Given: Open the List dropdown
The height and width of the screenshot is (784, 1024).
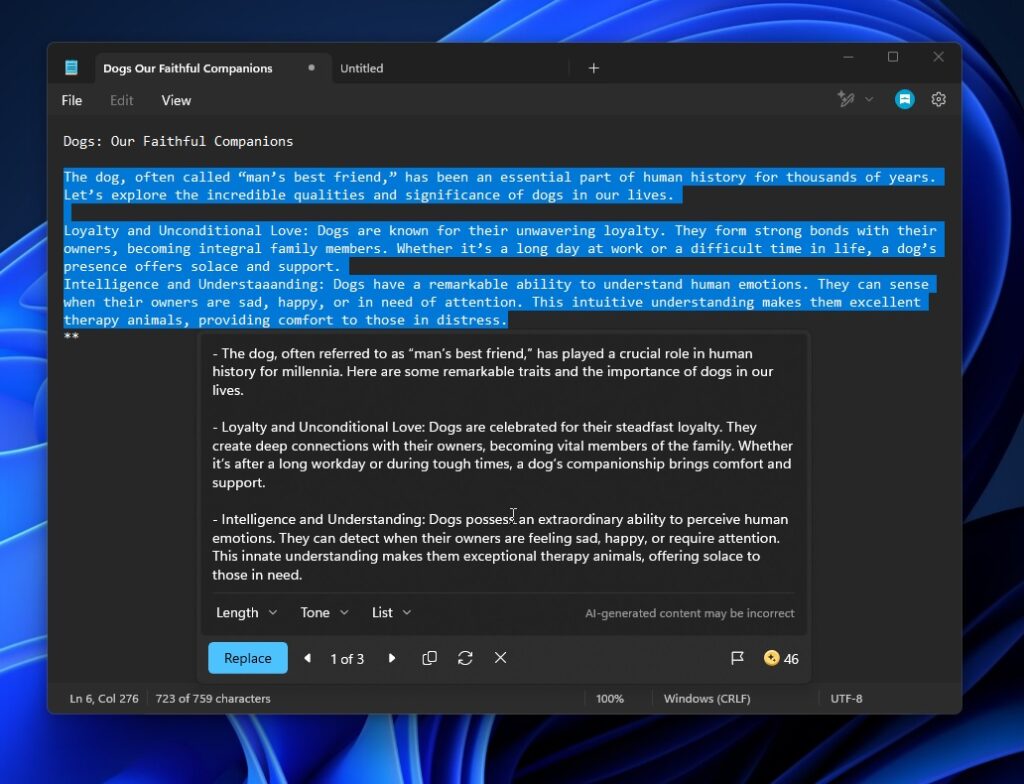Looking at the screenshot, I should tap(390, 612).
